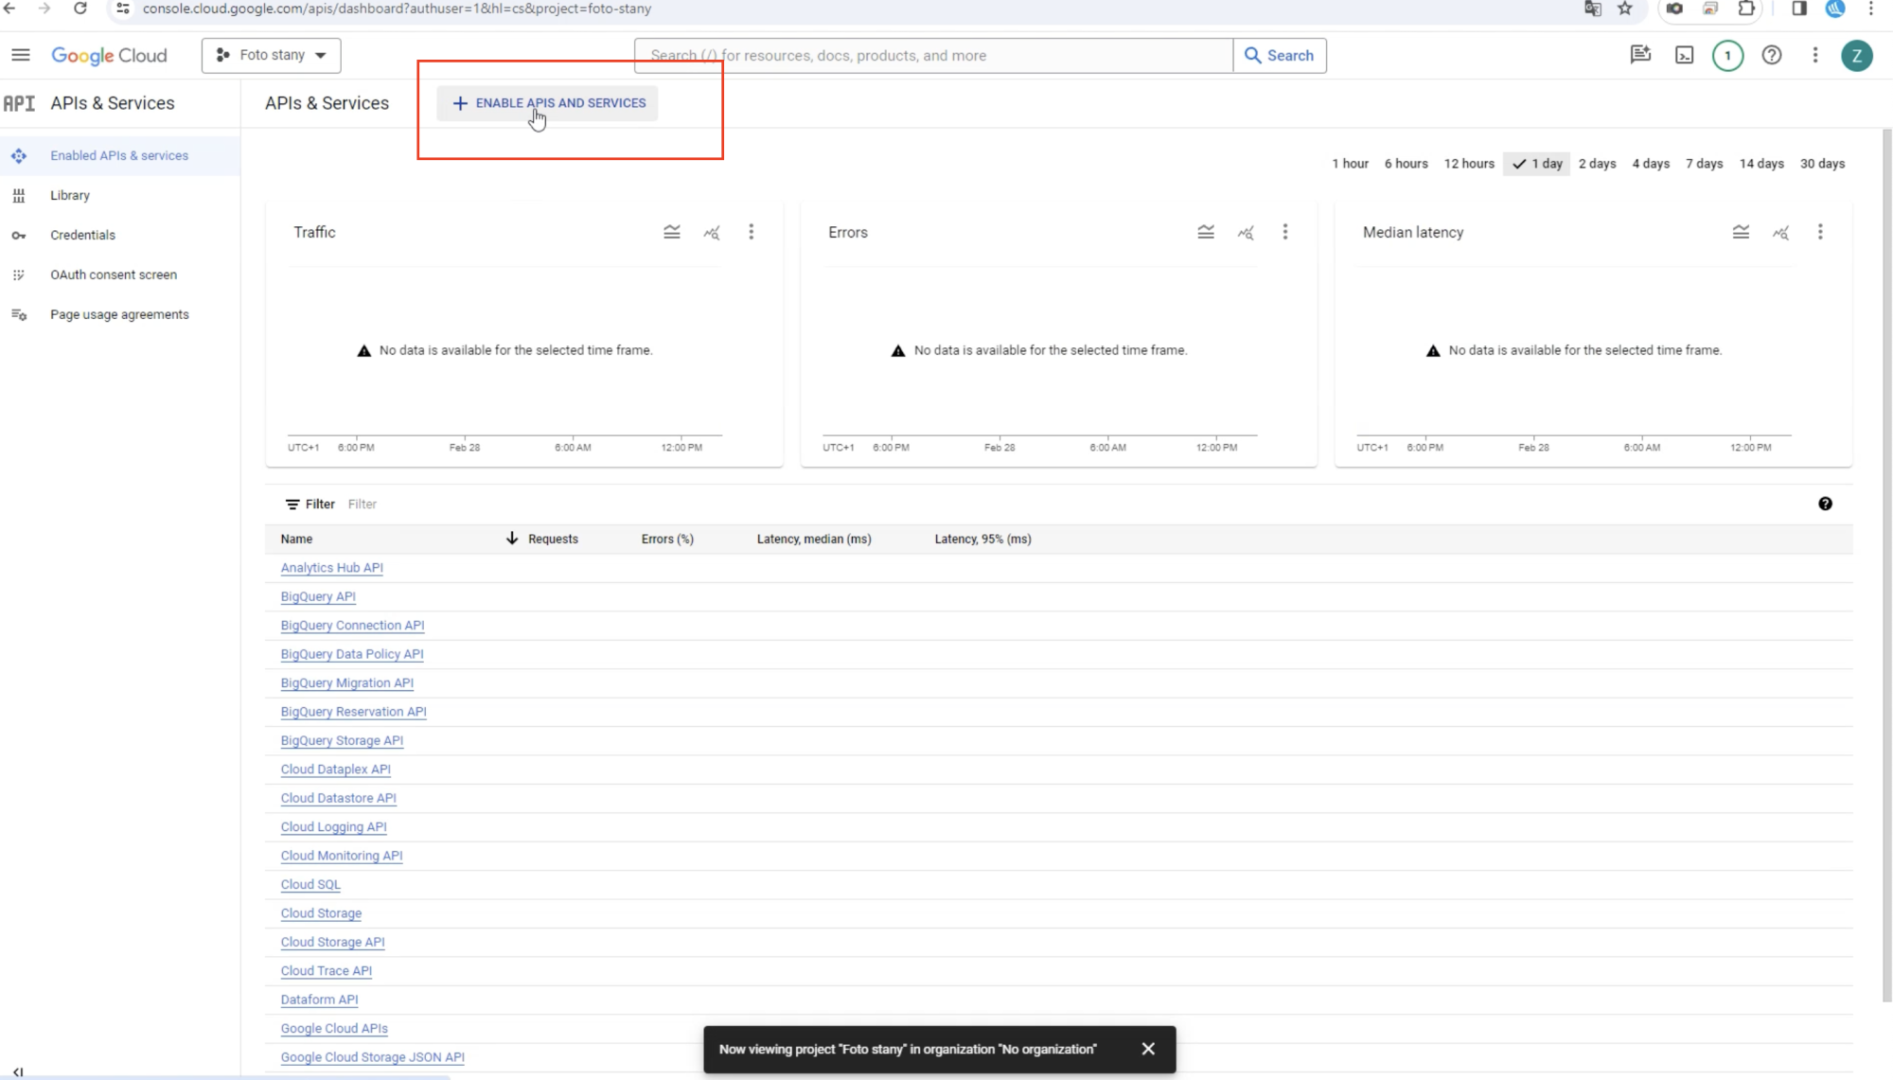1893x1080 pixels.
Task: Toggle legend icon on Median latency chart
Action: coord(1741,232)
